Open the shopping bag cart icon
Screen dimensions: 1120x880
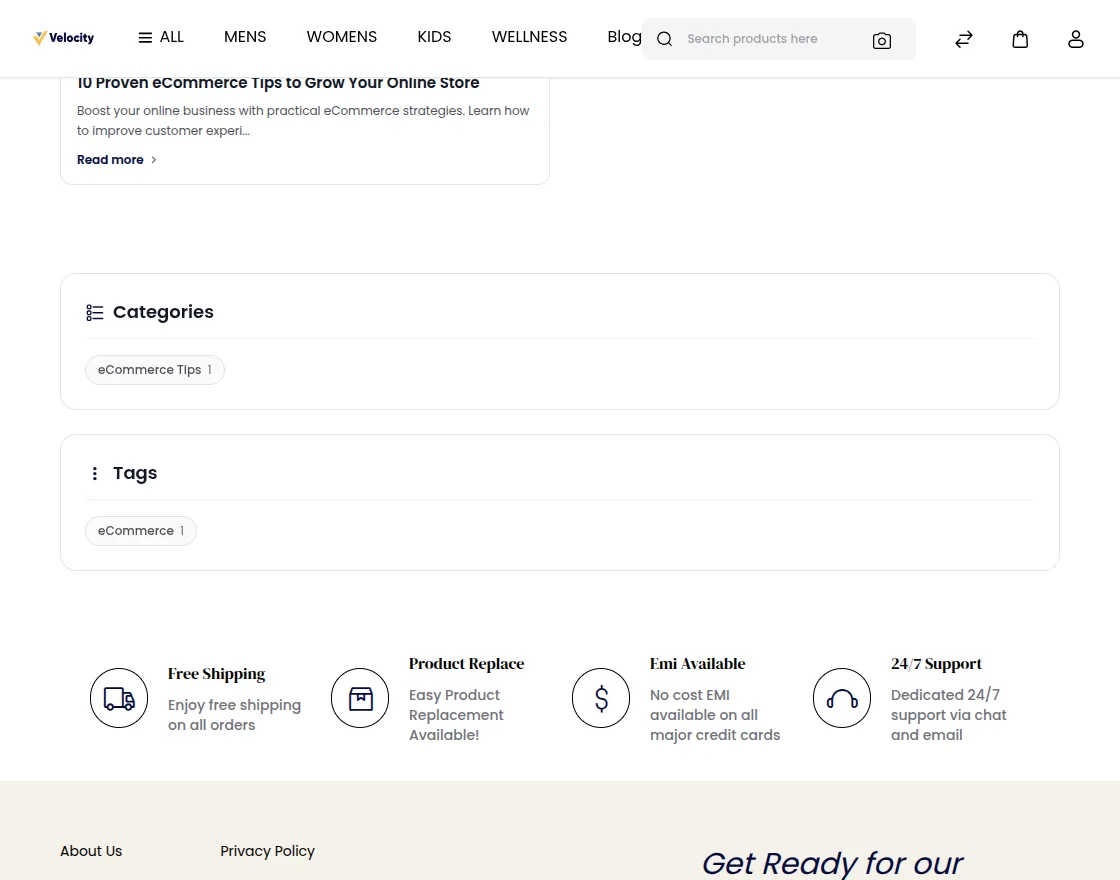pyautogui.click(x=1020, y=39)
